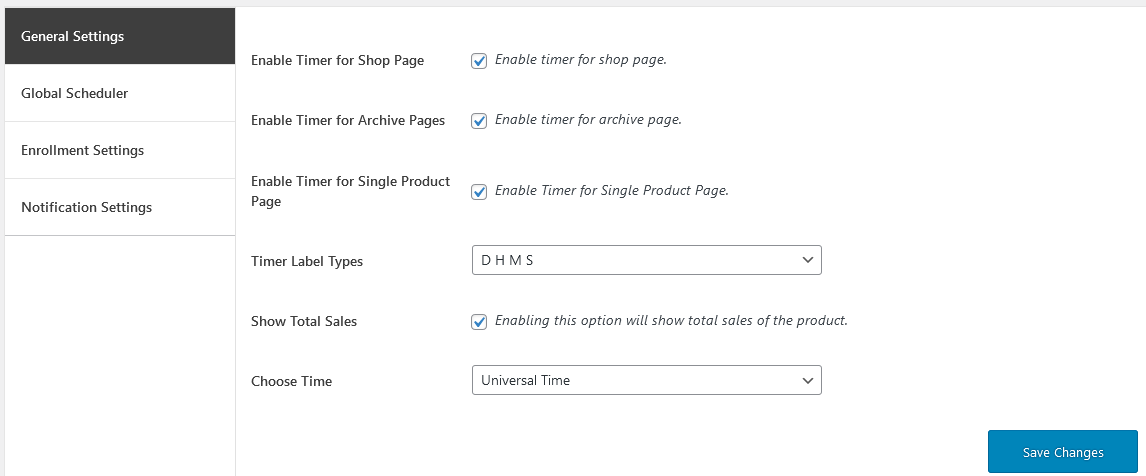This screenshot has width=1146, height=476.
Task: Toggle Enable Timer for Archive Pages checkbox
Action: (479, 120)
